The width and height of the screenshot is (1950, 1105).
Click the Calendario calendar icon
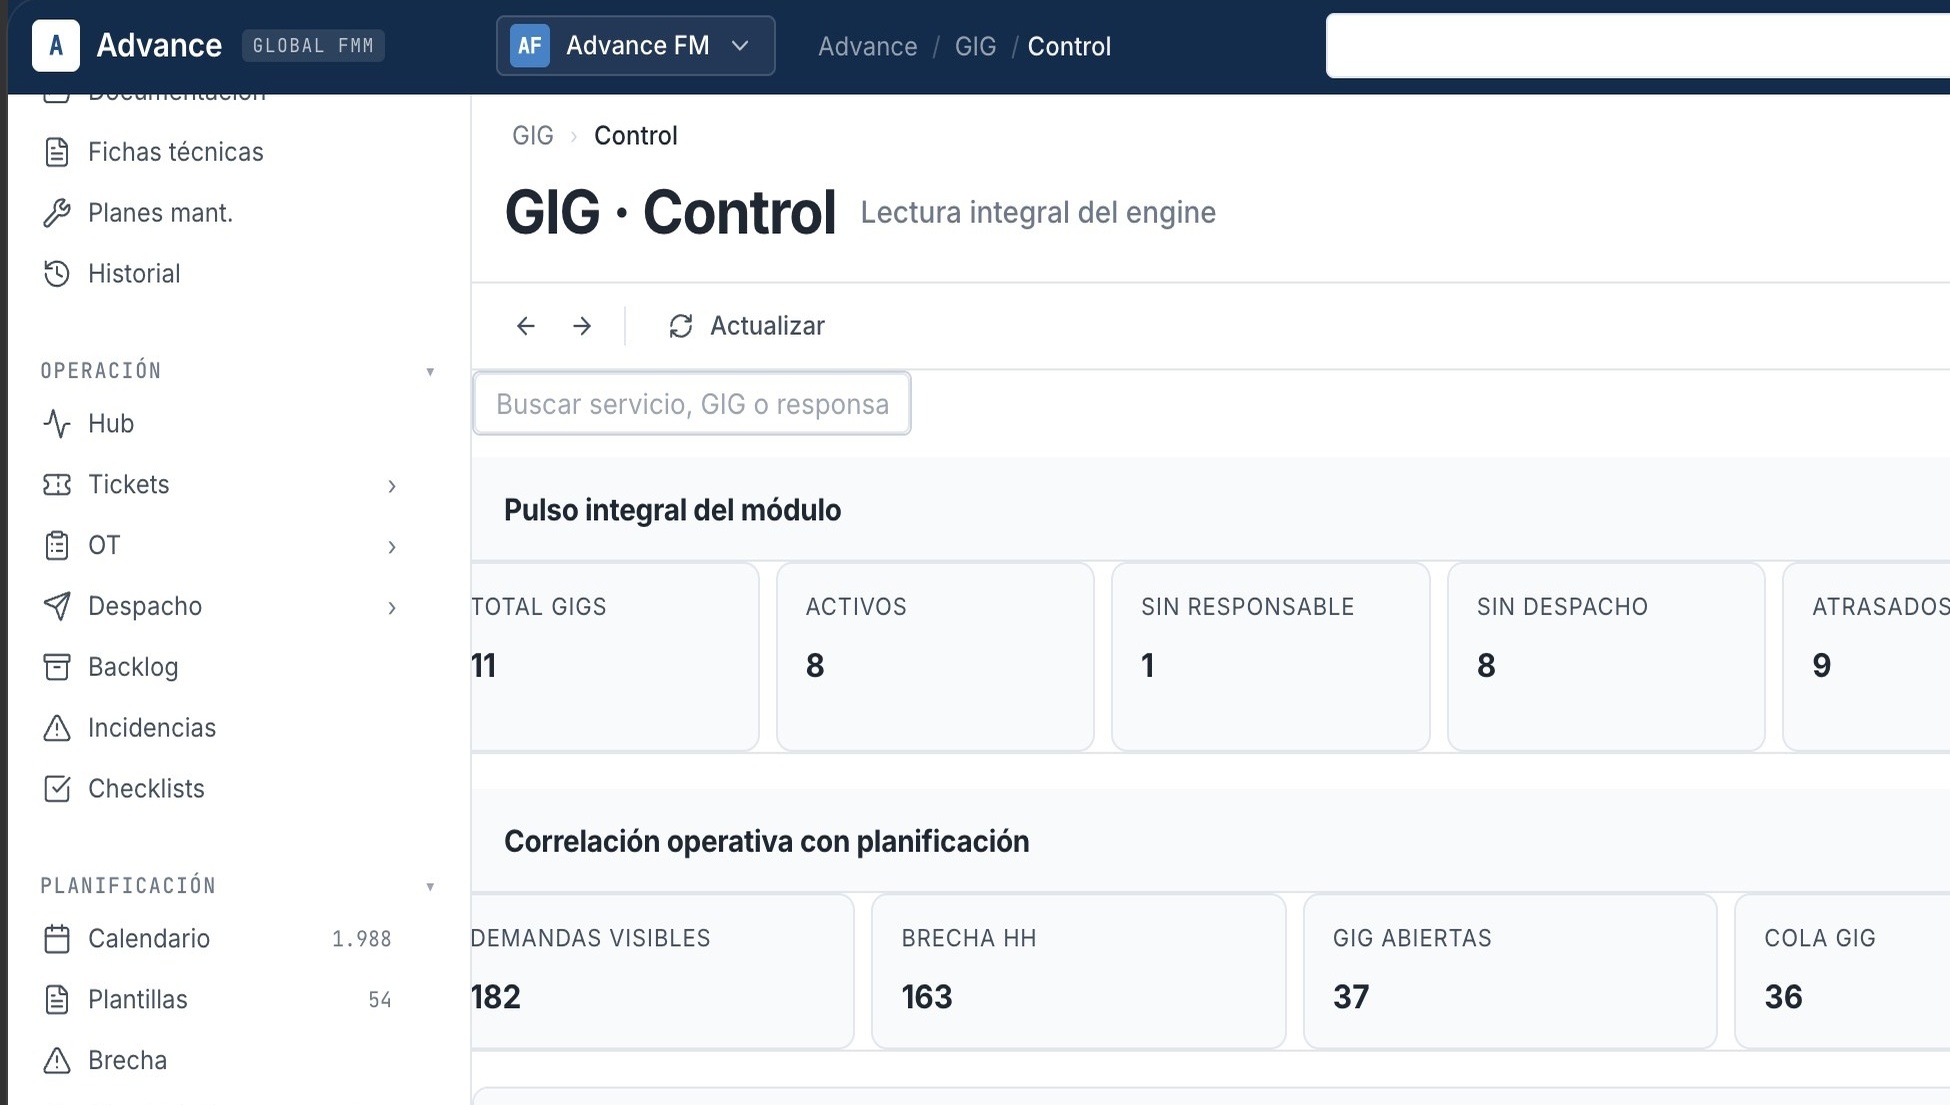[x=57, y=939]
